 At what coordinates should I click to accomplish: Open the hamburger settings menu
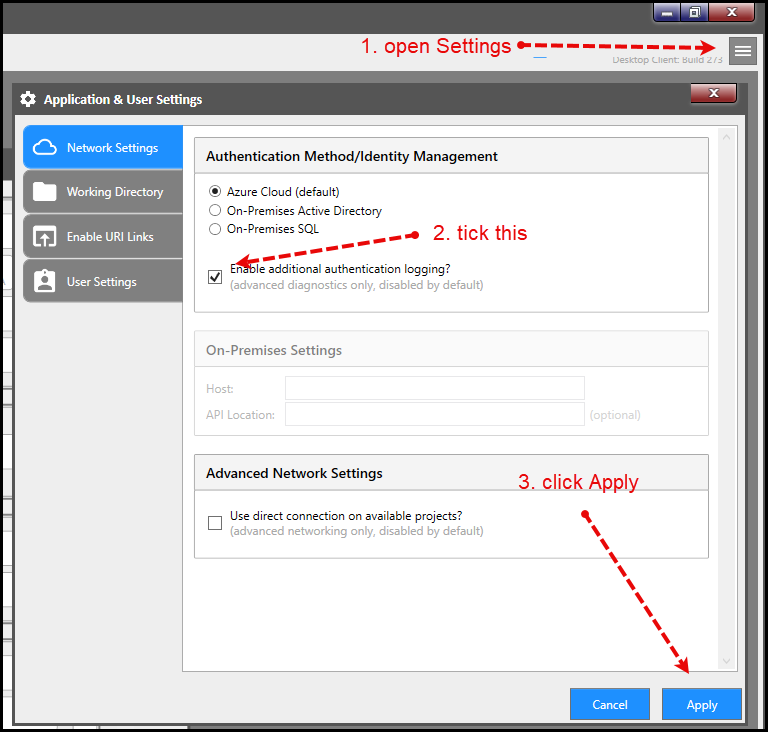pos(743,51)
